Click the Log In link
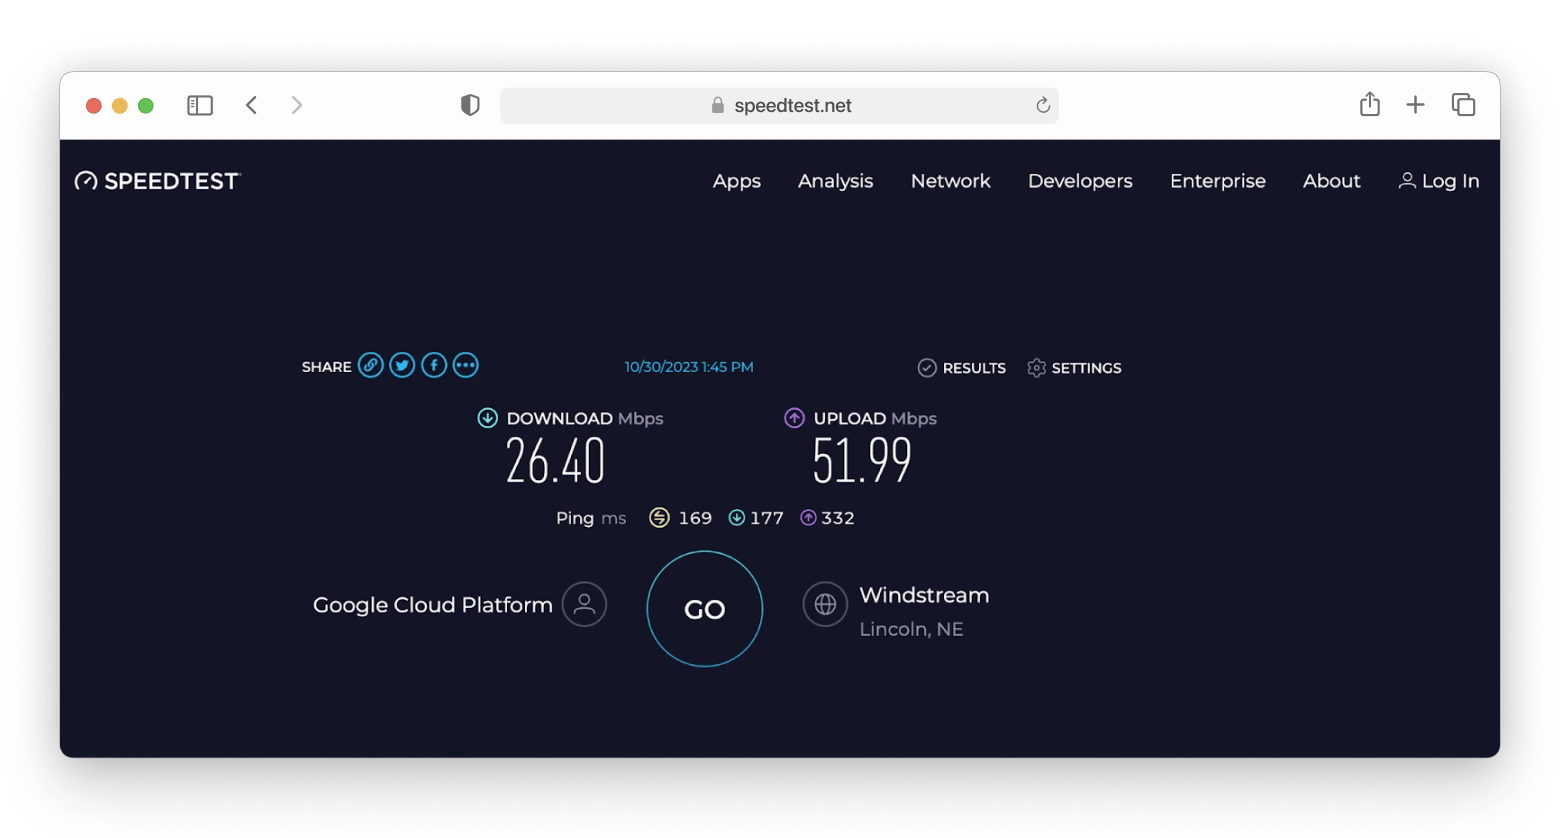 (1439, 181)
